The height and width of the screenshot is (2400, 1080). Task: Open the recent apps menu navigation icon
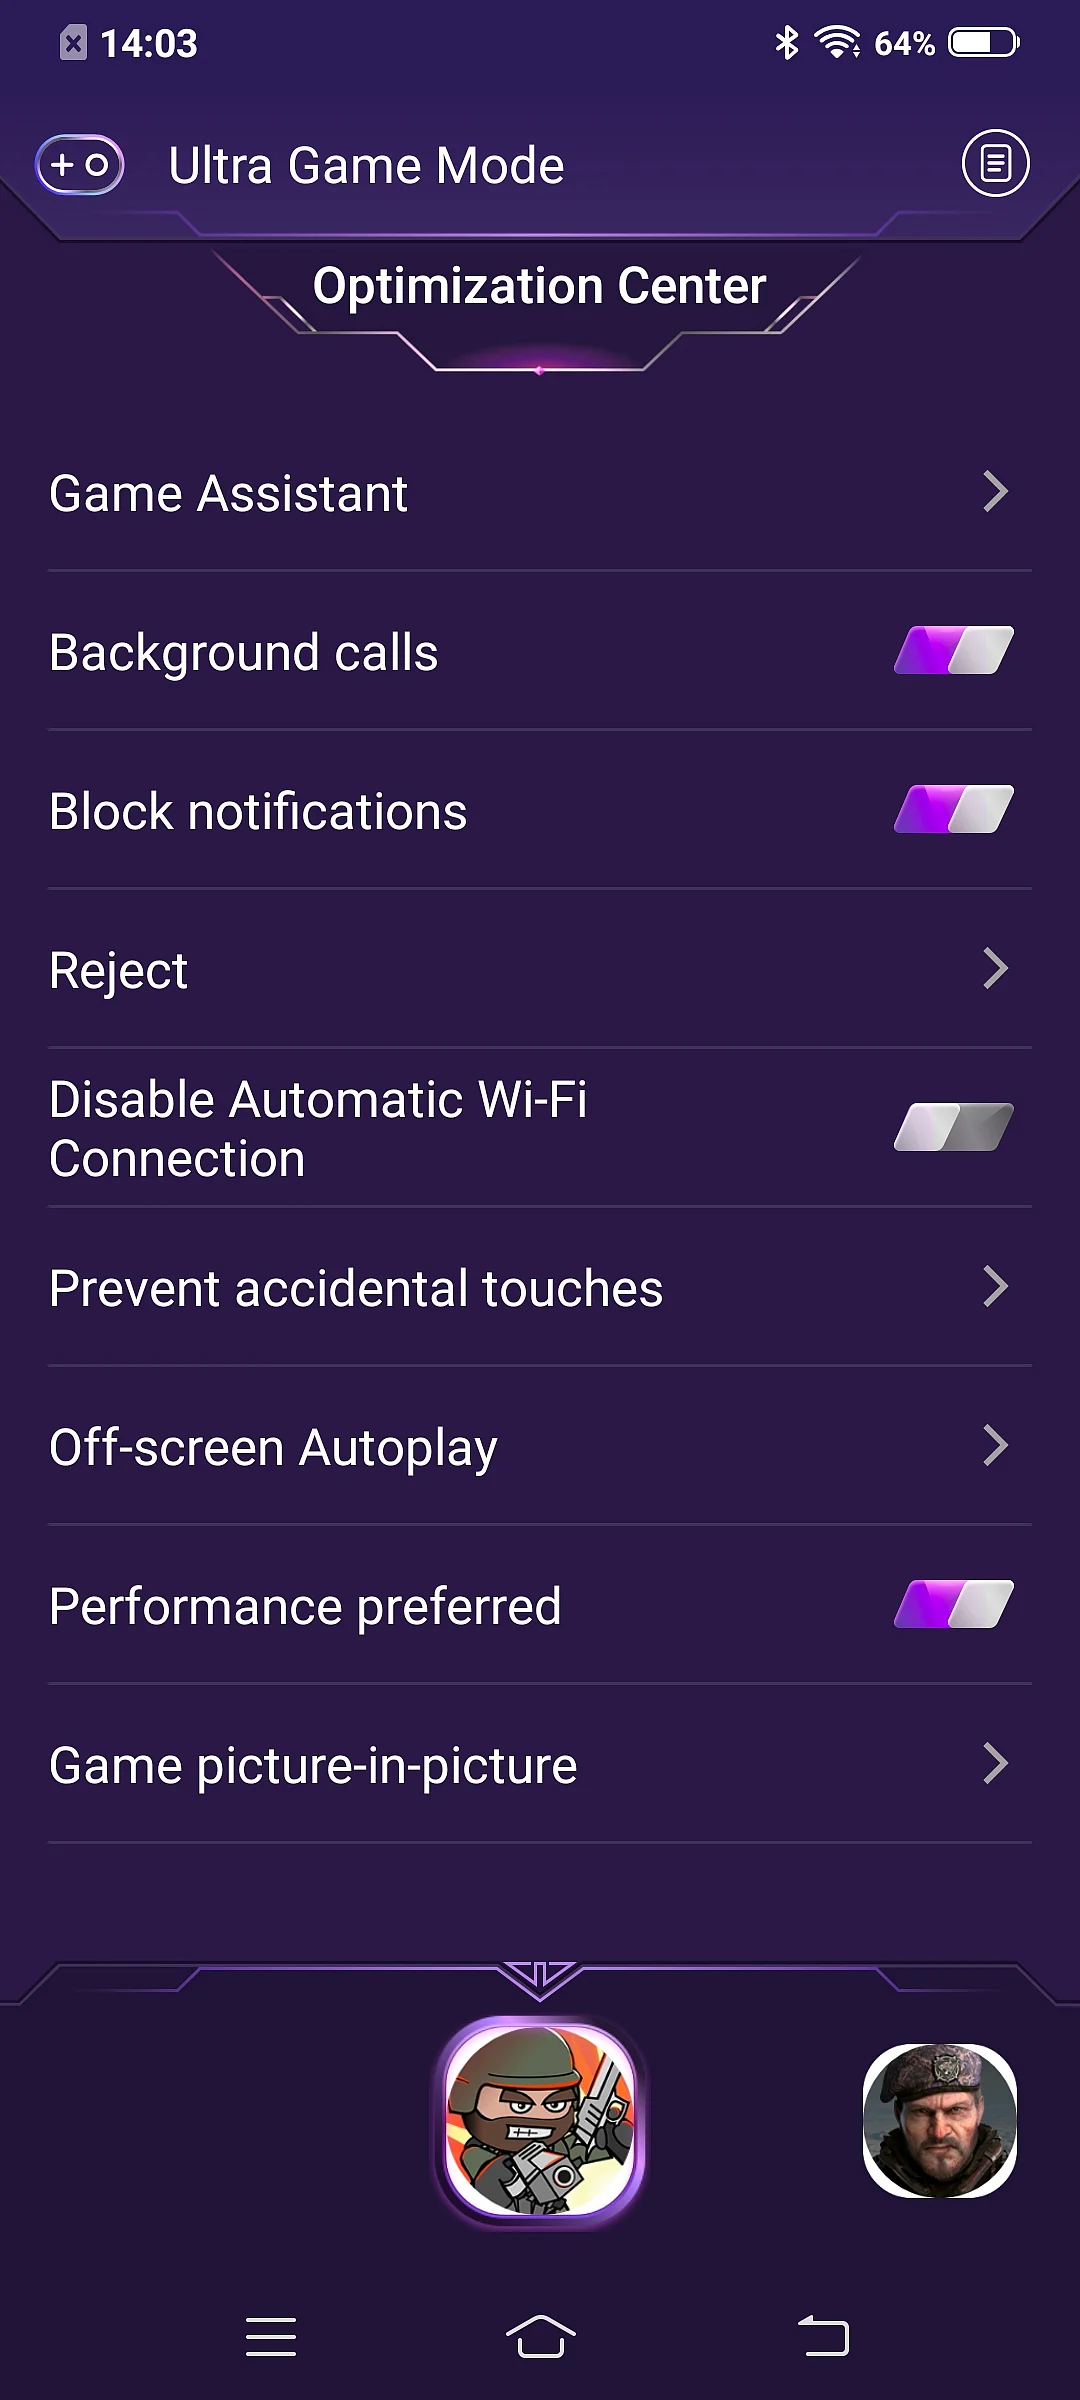click(x=271, y=2337)
